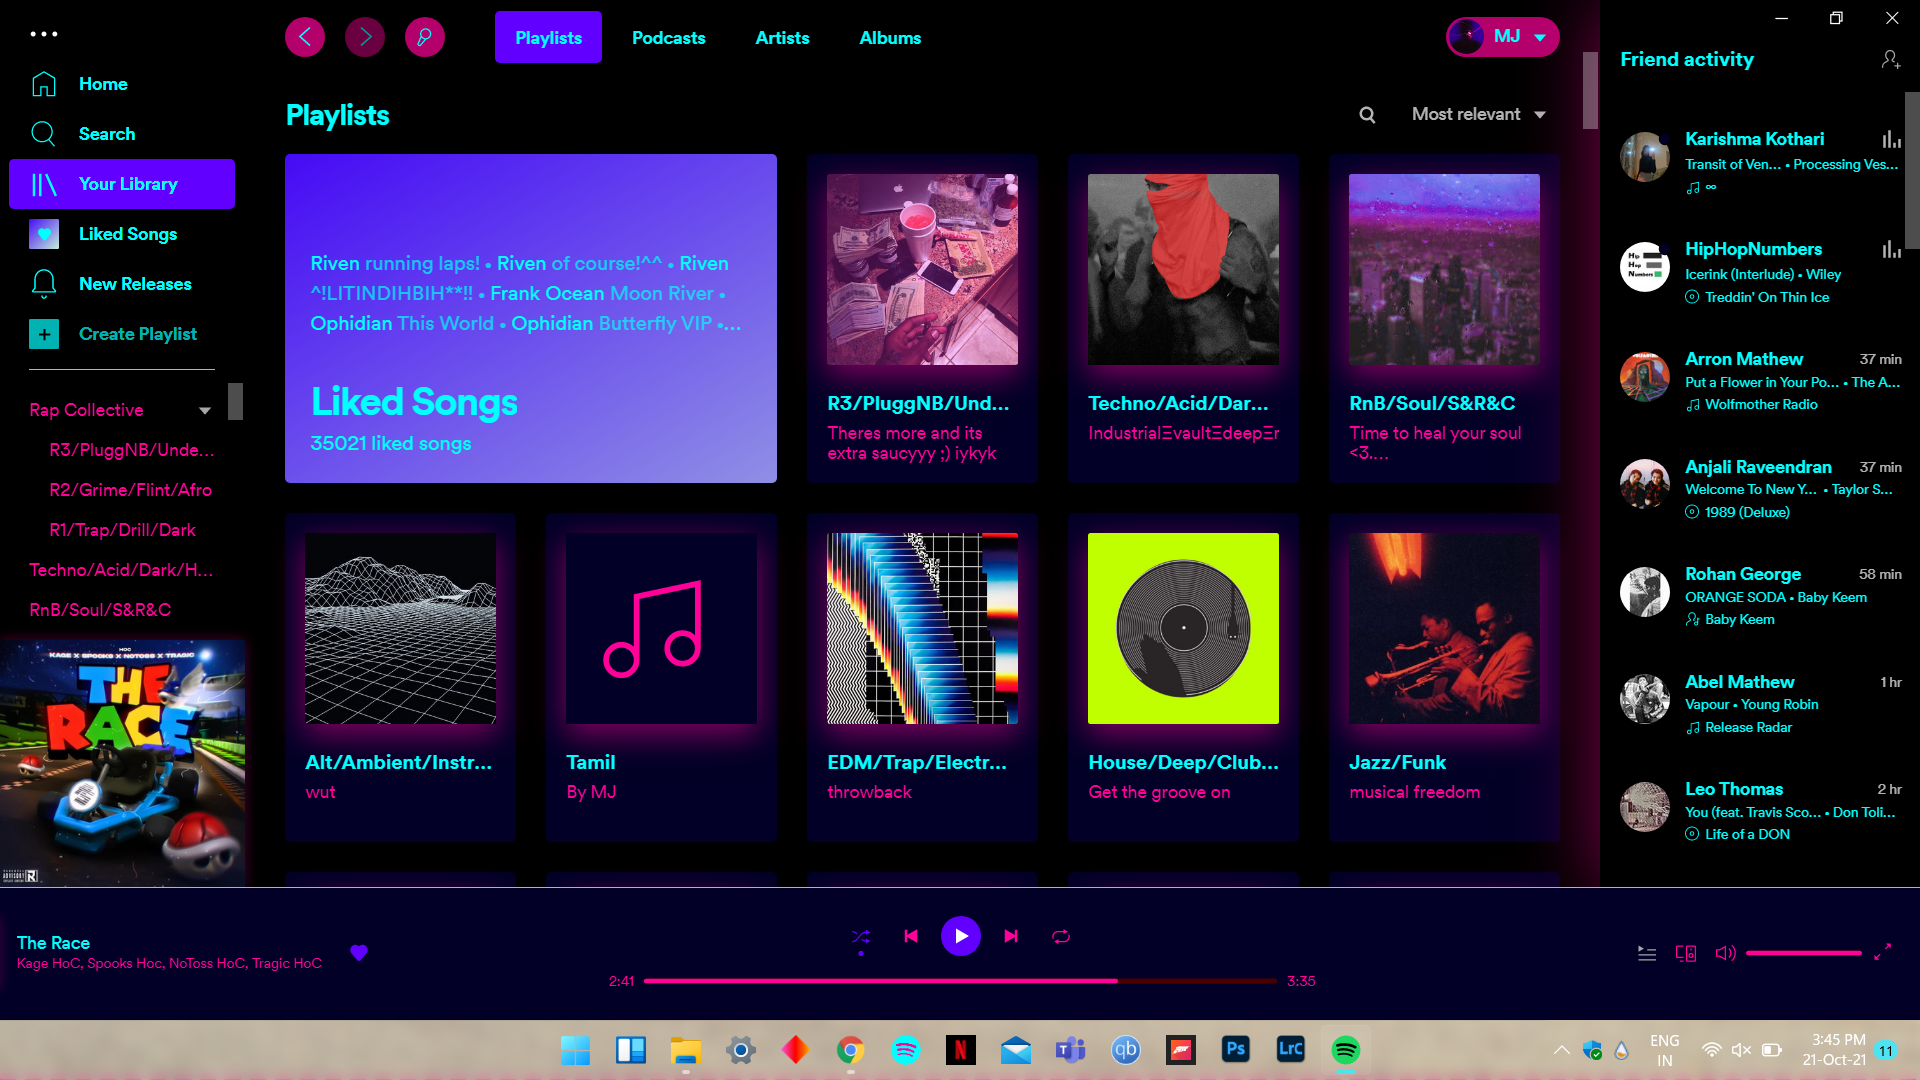Open the Most relevant sort dropdown
Screen dimensions: 1920x1080
(x=1478, y=114)
